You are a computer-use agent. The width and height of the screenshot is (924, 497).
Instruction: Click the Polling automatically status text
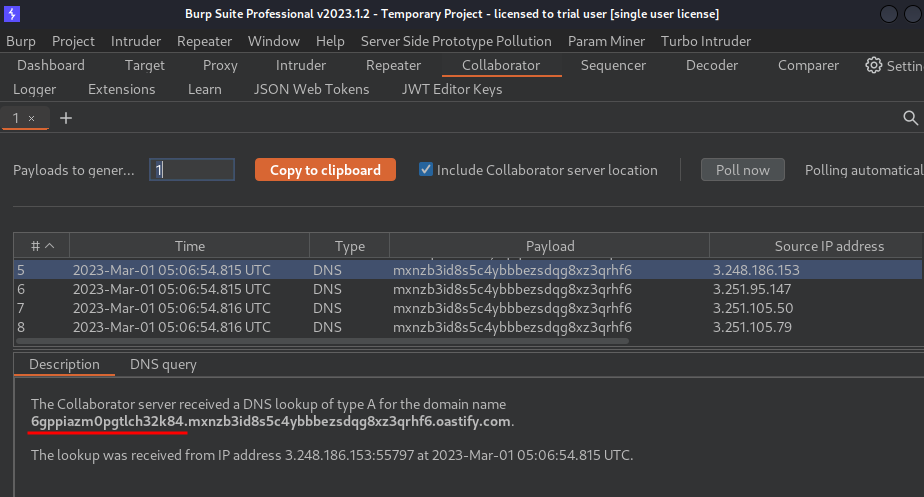point(864,170)
